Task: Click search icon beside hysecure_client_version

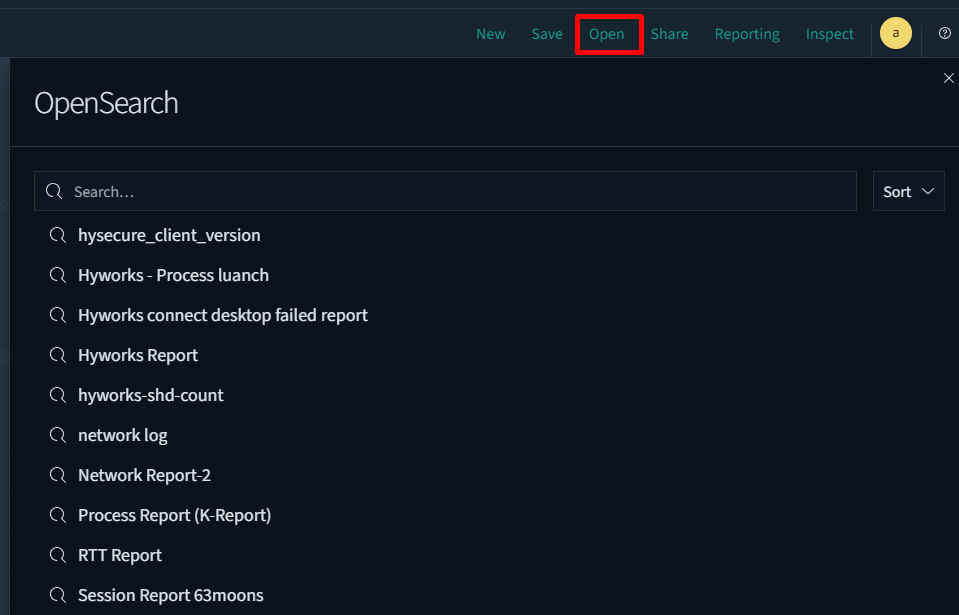Action: (58, 235)
